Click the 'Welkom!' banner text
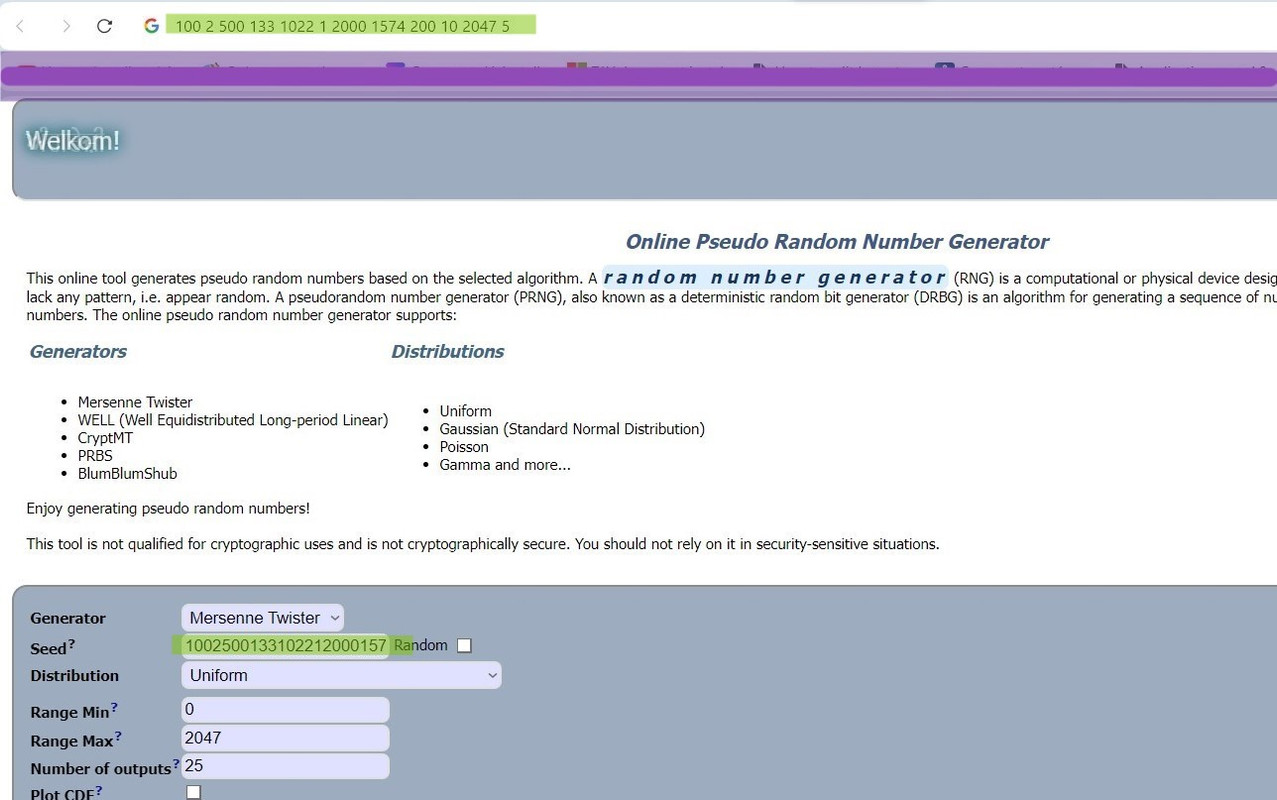The image size is (1277, 800). click(x=72, y=141)
